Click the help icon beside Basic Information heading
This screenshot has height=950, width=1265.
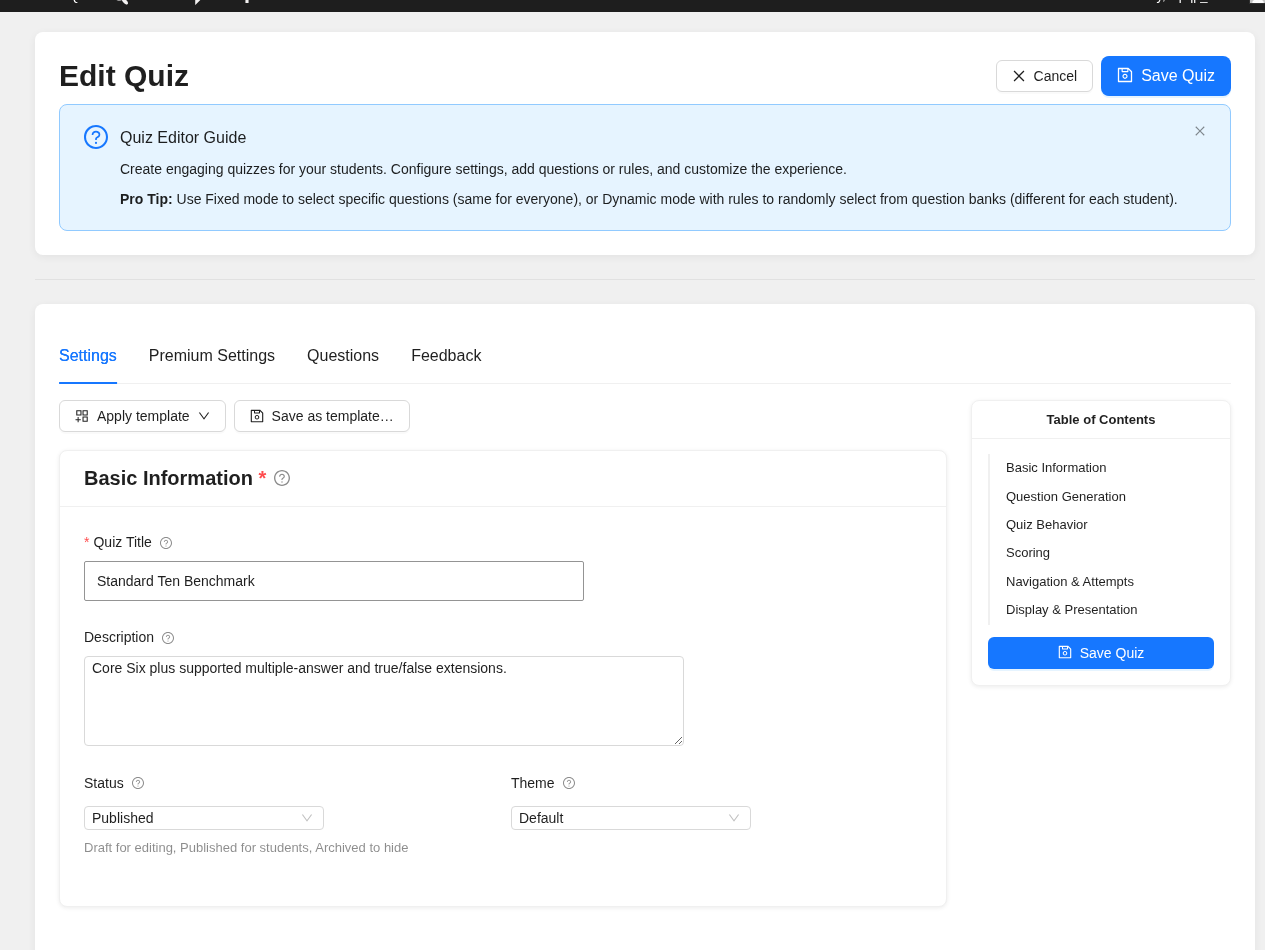click(282, 478)
